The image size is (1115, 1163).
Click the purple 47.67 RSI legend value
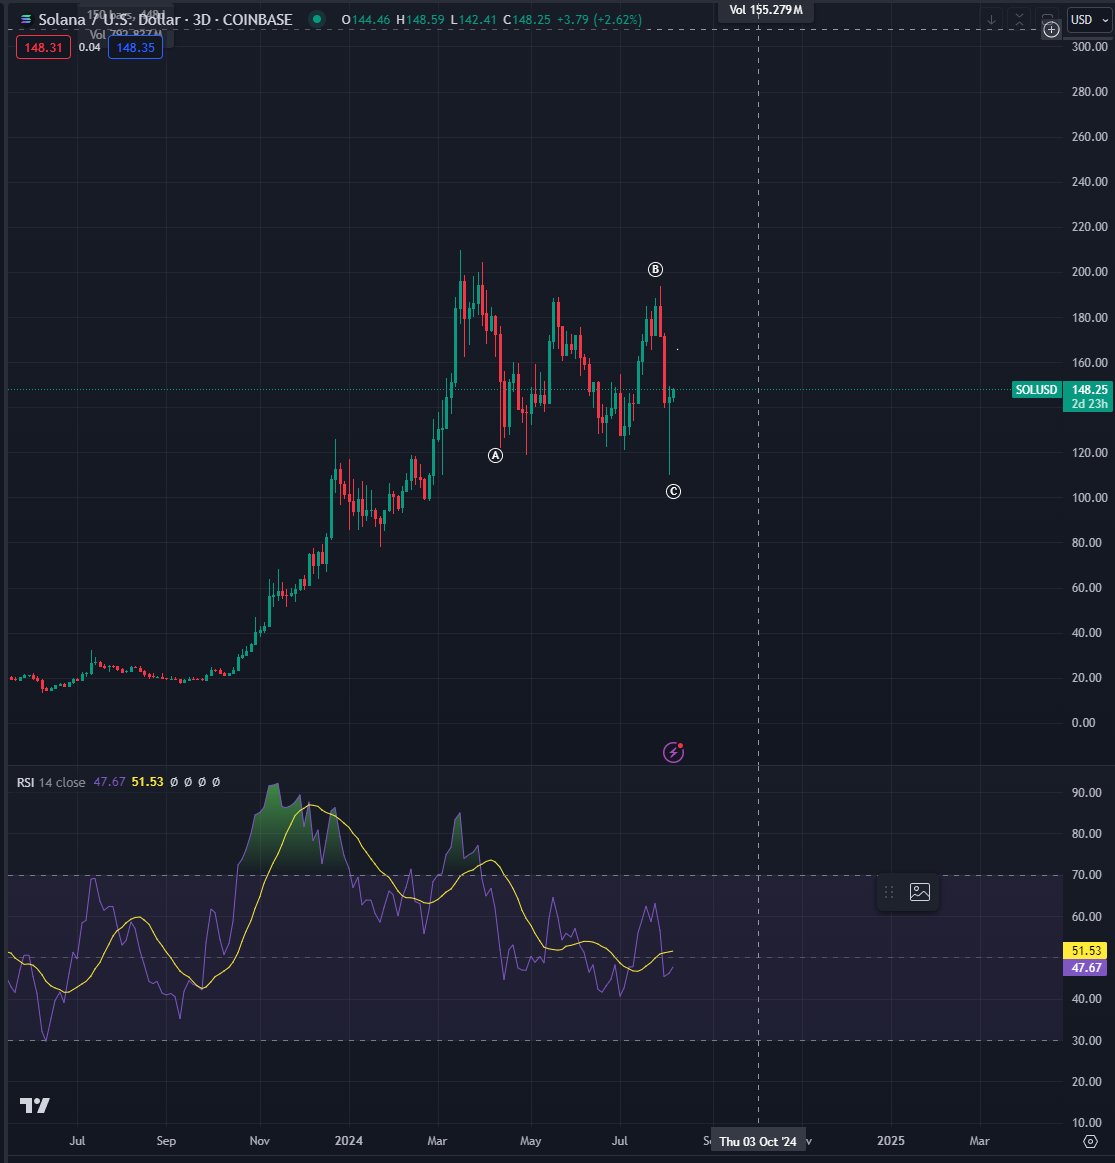pyautogui.click(x=109, y=782)
